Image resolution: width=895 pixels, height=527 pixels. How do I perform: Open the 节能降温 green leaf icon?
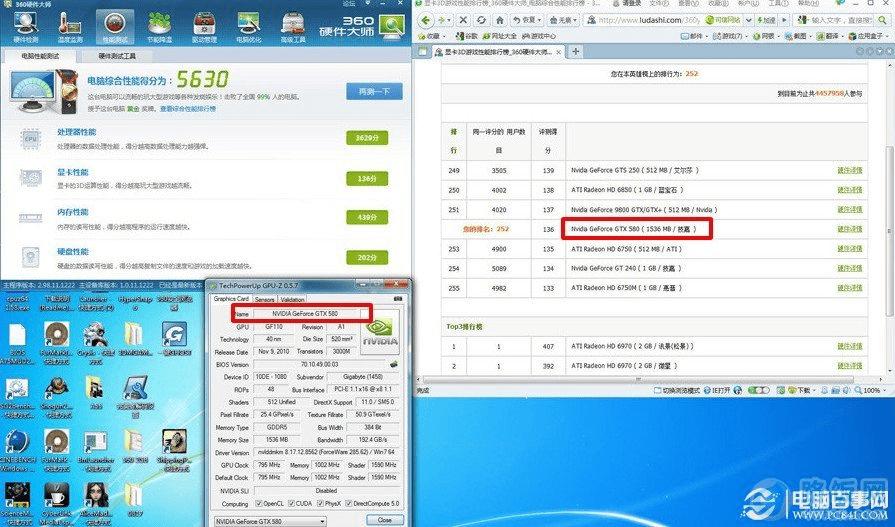[x=160, y=26]
